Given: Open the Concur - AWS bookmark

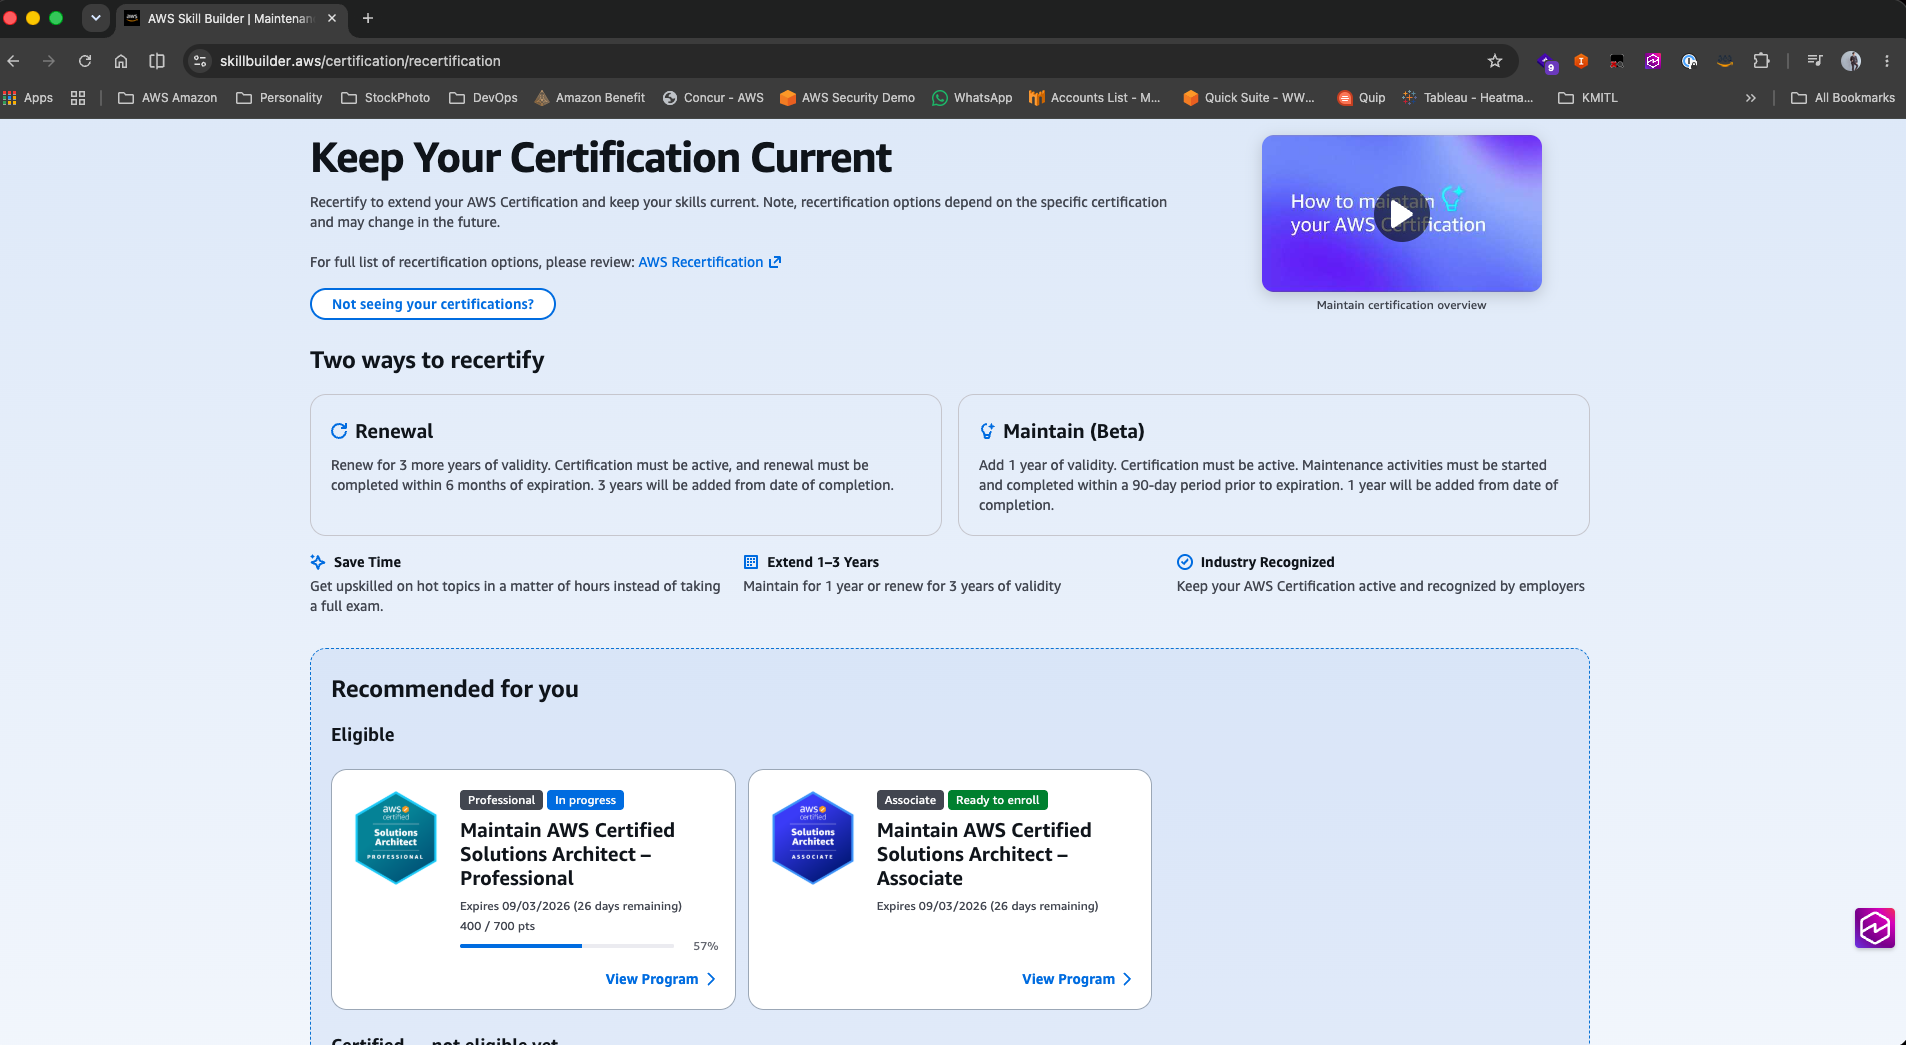Looking at the screenshot, I should pos(713,98).
